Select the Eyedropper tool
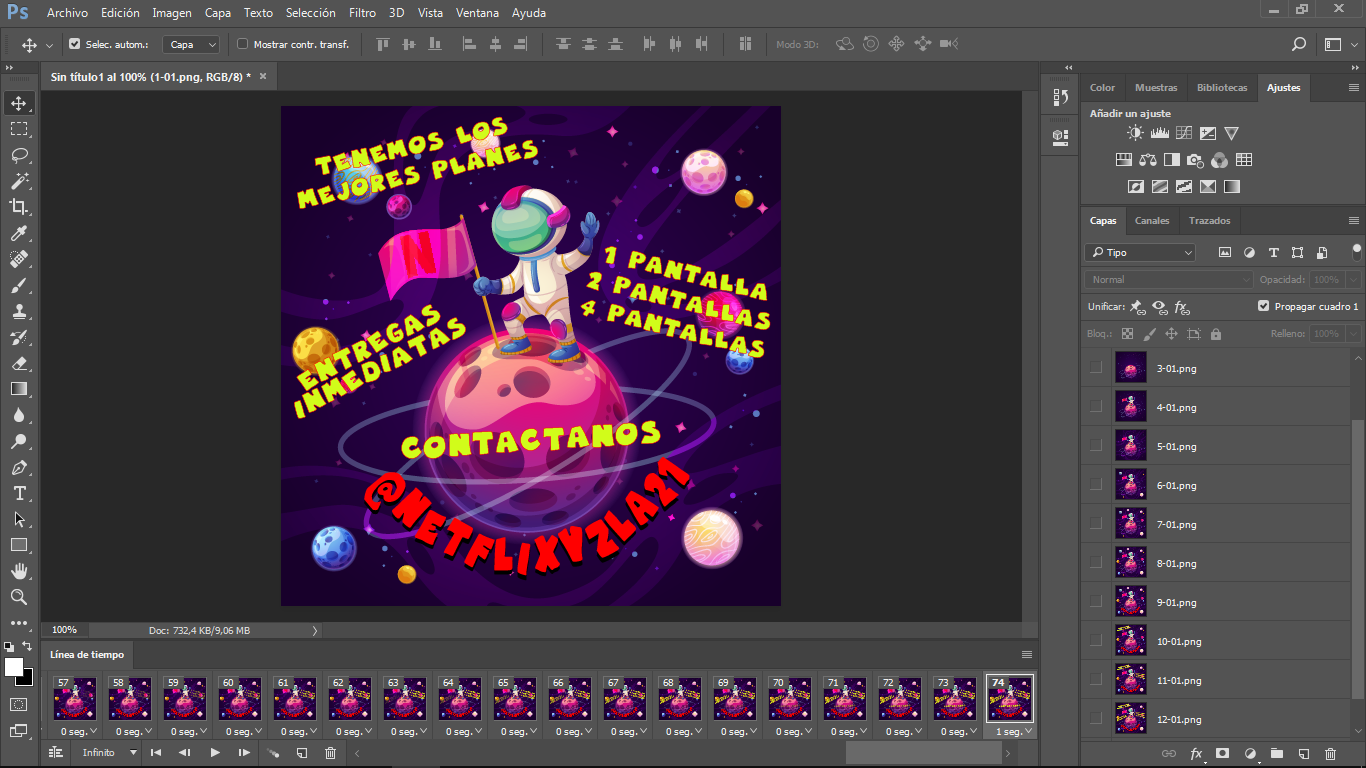The width and height of the screenshot is (1366, 768). (19, 233)
